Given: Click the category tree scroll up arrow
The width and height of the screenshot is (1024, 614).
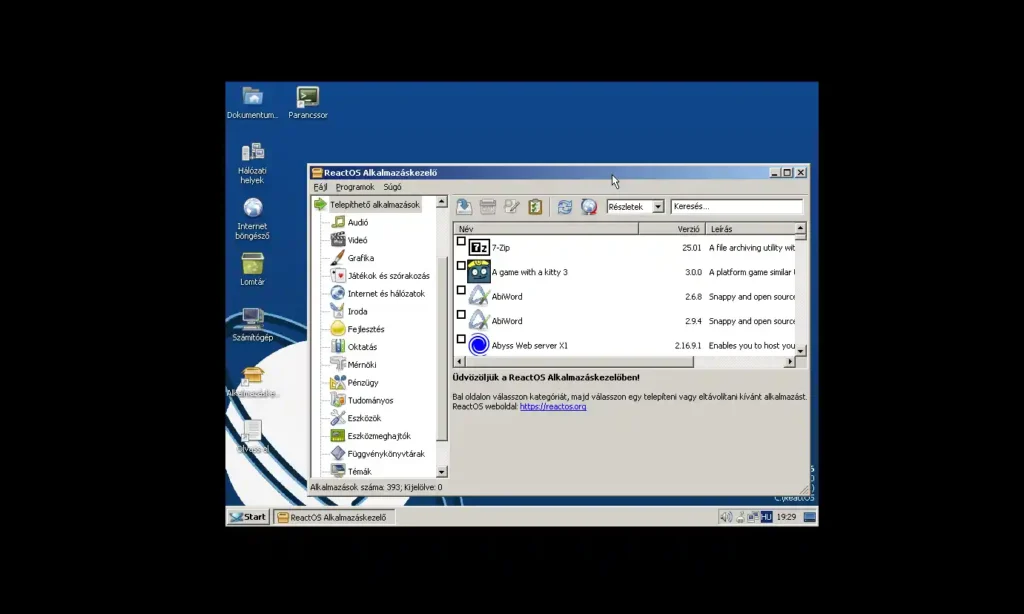Looking at the screenshot, I should pos(441,202).
